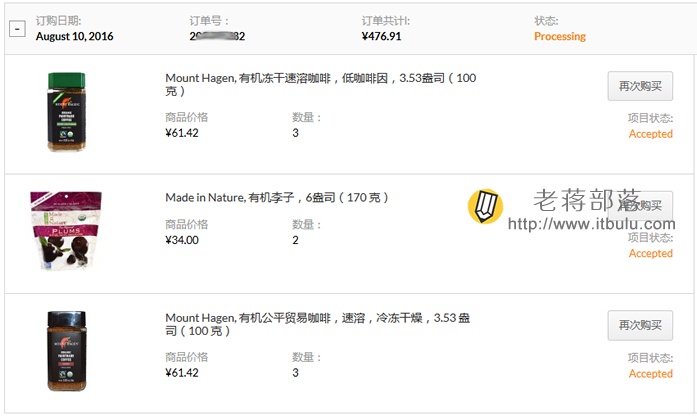This screenshot has height=416, width=697.
Task: Click the order date August 10, 2016
Action: tap(74, 36)
